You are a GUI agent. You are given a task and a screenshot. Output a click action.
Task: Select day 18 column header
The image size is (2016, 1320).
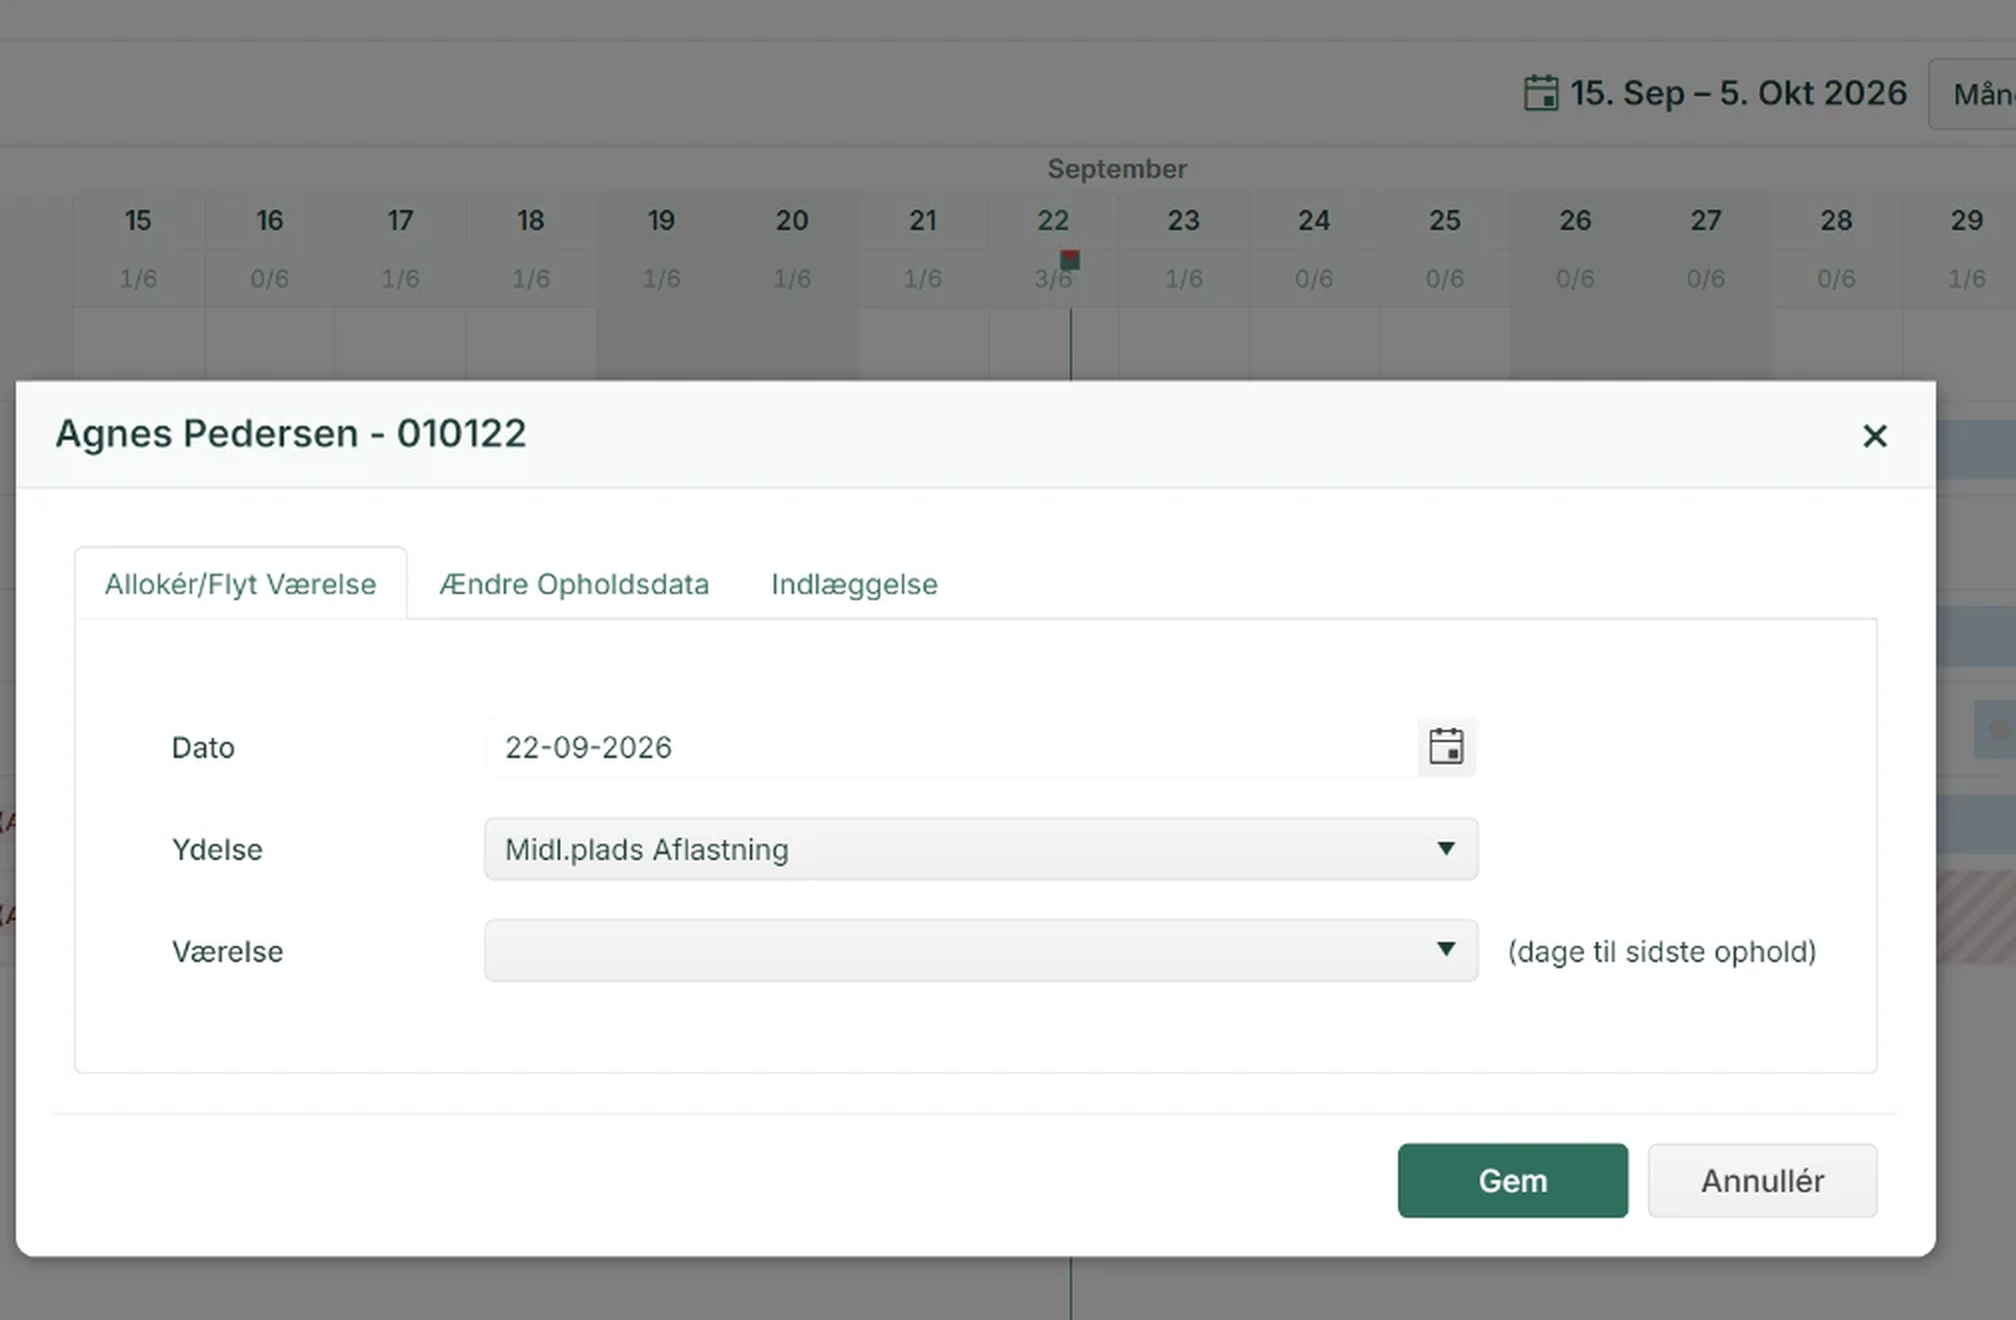click(x=531, y=220)
